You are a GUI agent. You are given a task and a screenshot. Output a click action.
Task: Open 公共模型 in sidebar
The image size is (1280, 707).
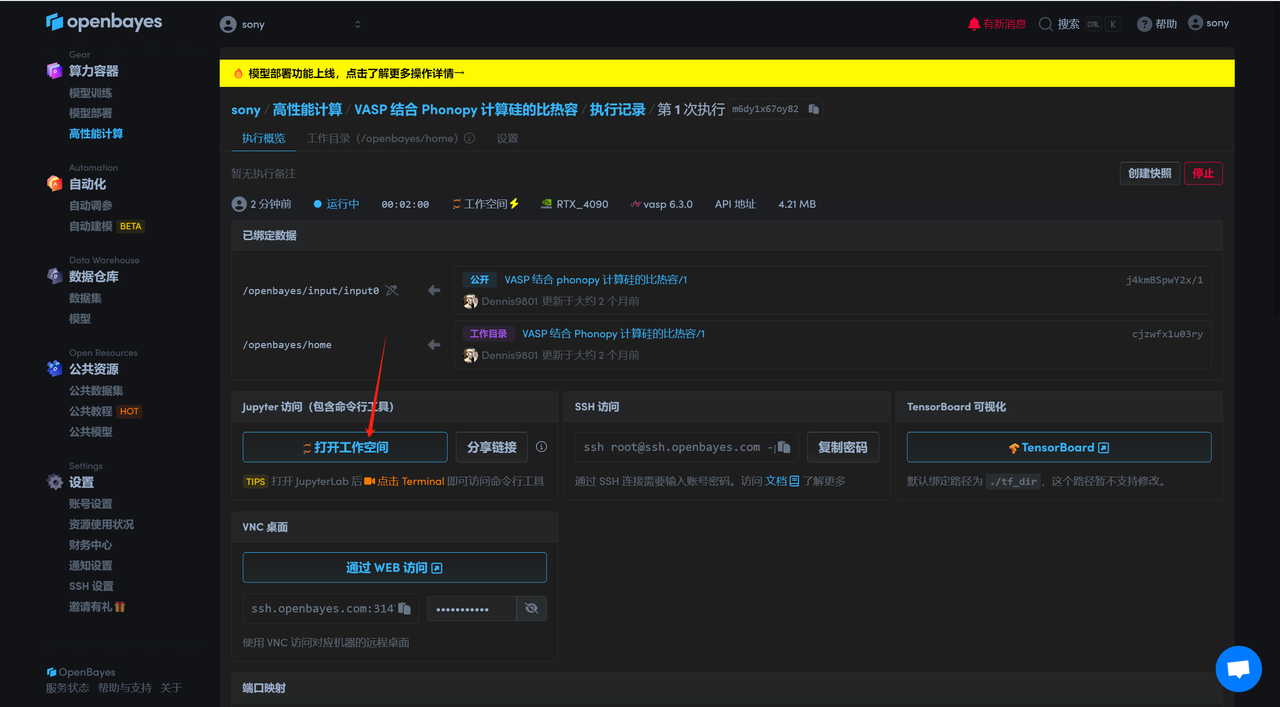coord(90,432)
